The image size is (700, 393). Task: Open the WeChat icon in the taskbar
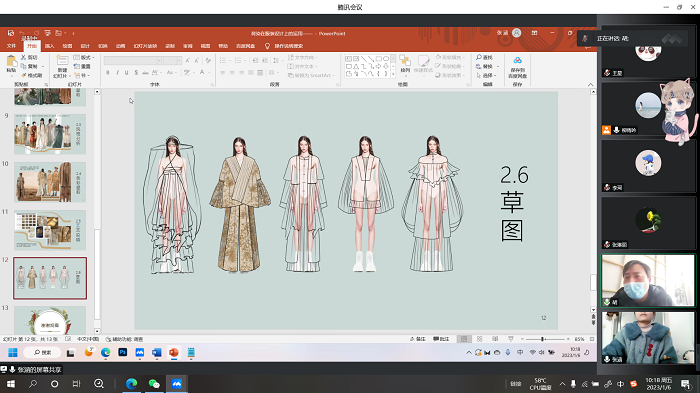pyautogui.click(x=154, y=384)
